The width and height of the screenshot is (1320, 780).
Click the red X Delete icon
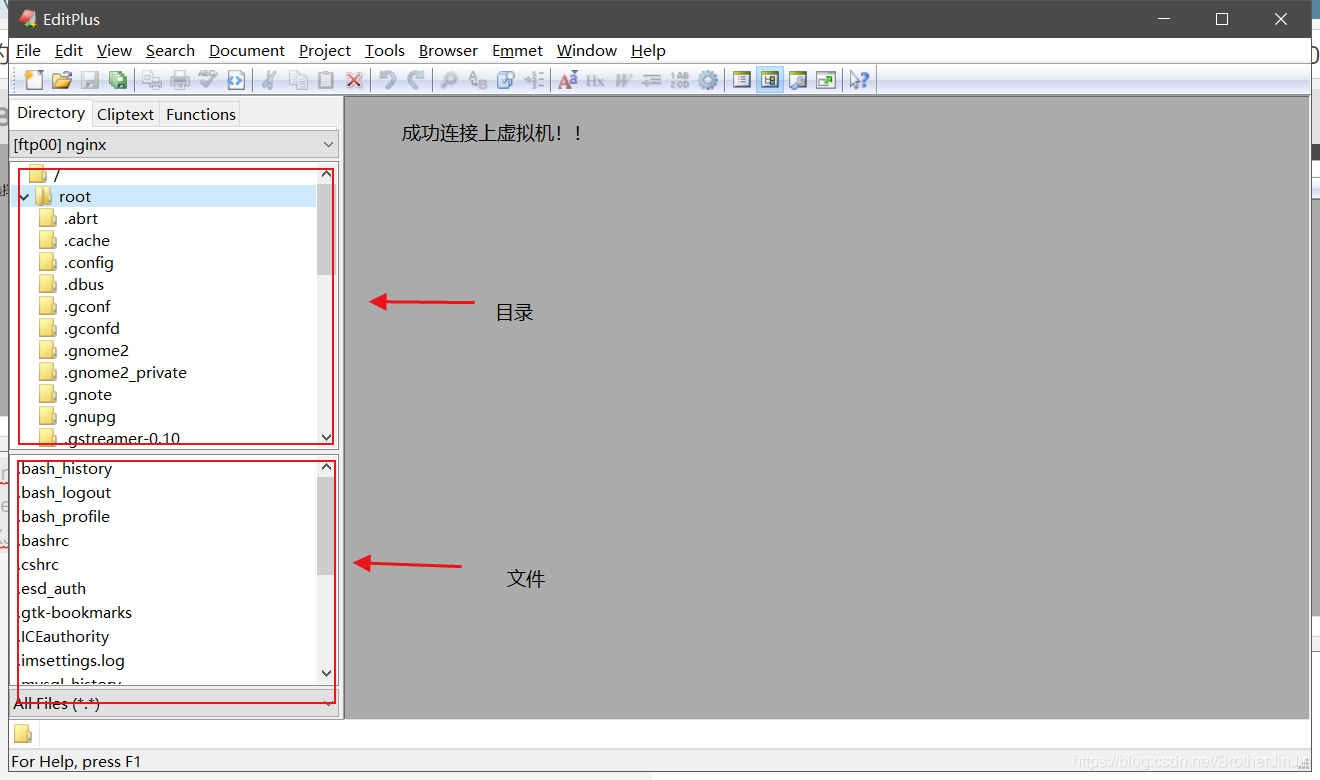354,80
